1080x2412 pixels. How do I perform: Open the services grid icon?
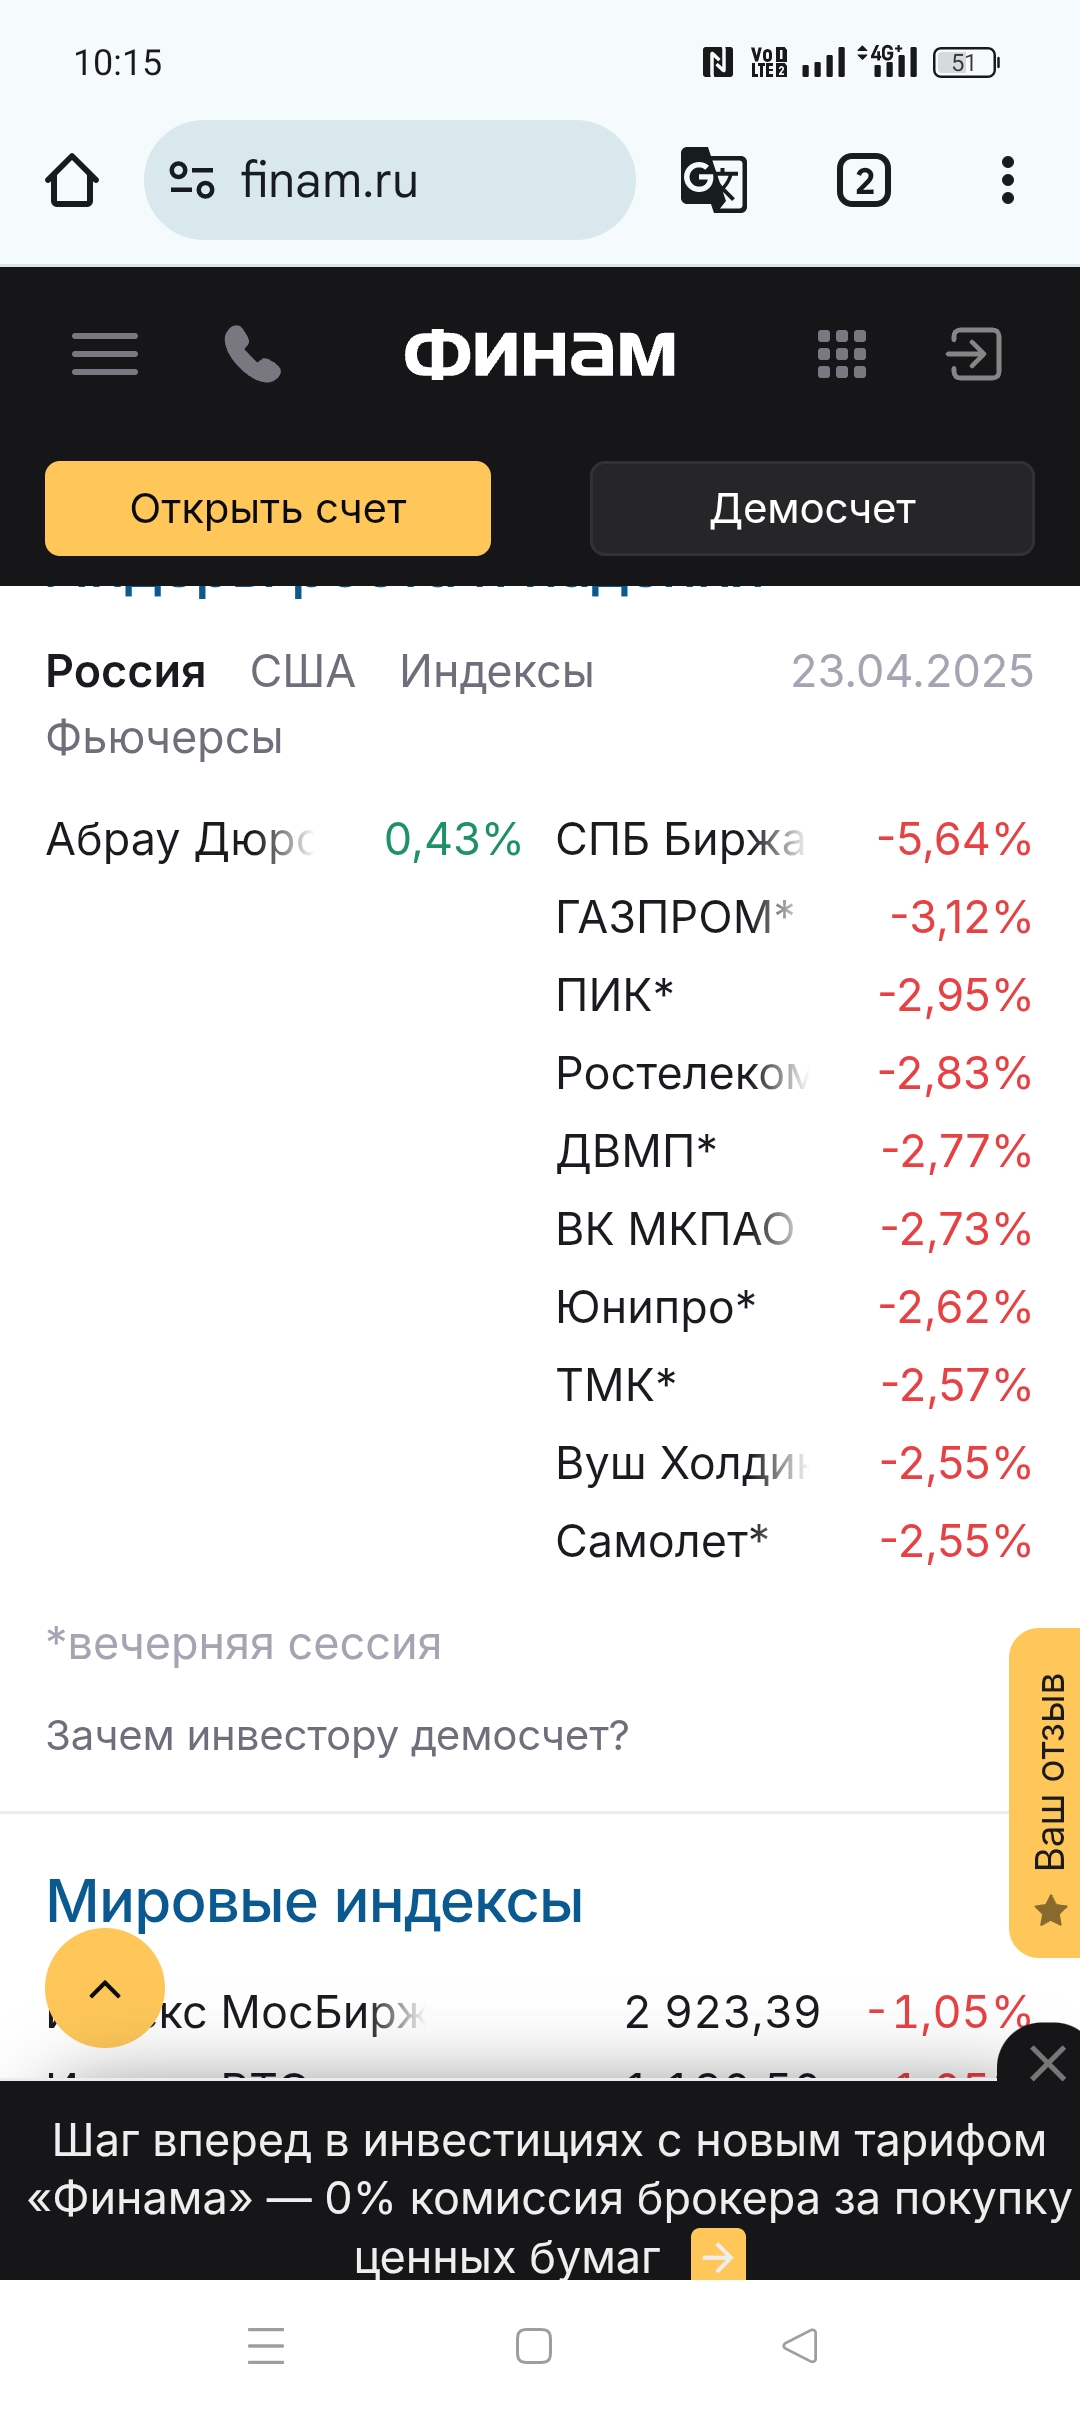click(842, 354)
